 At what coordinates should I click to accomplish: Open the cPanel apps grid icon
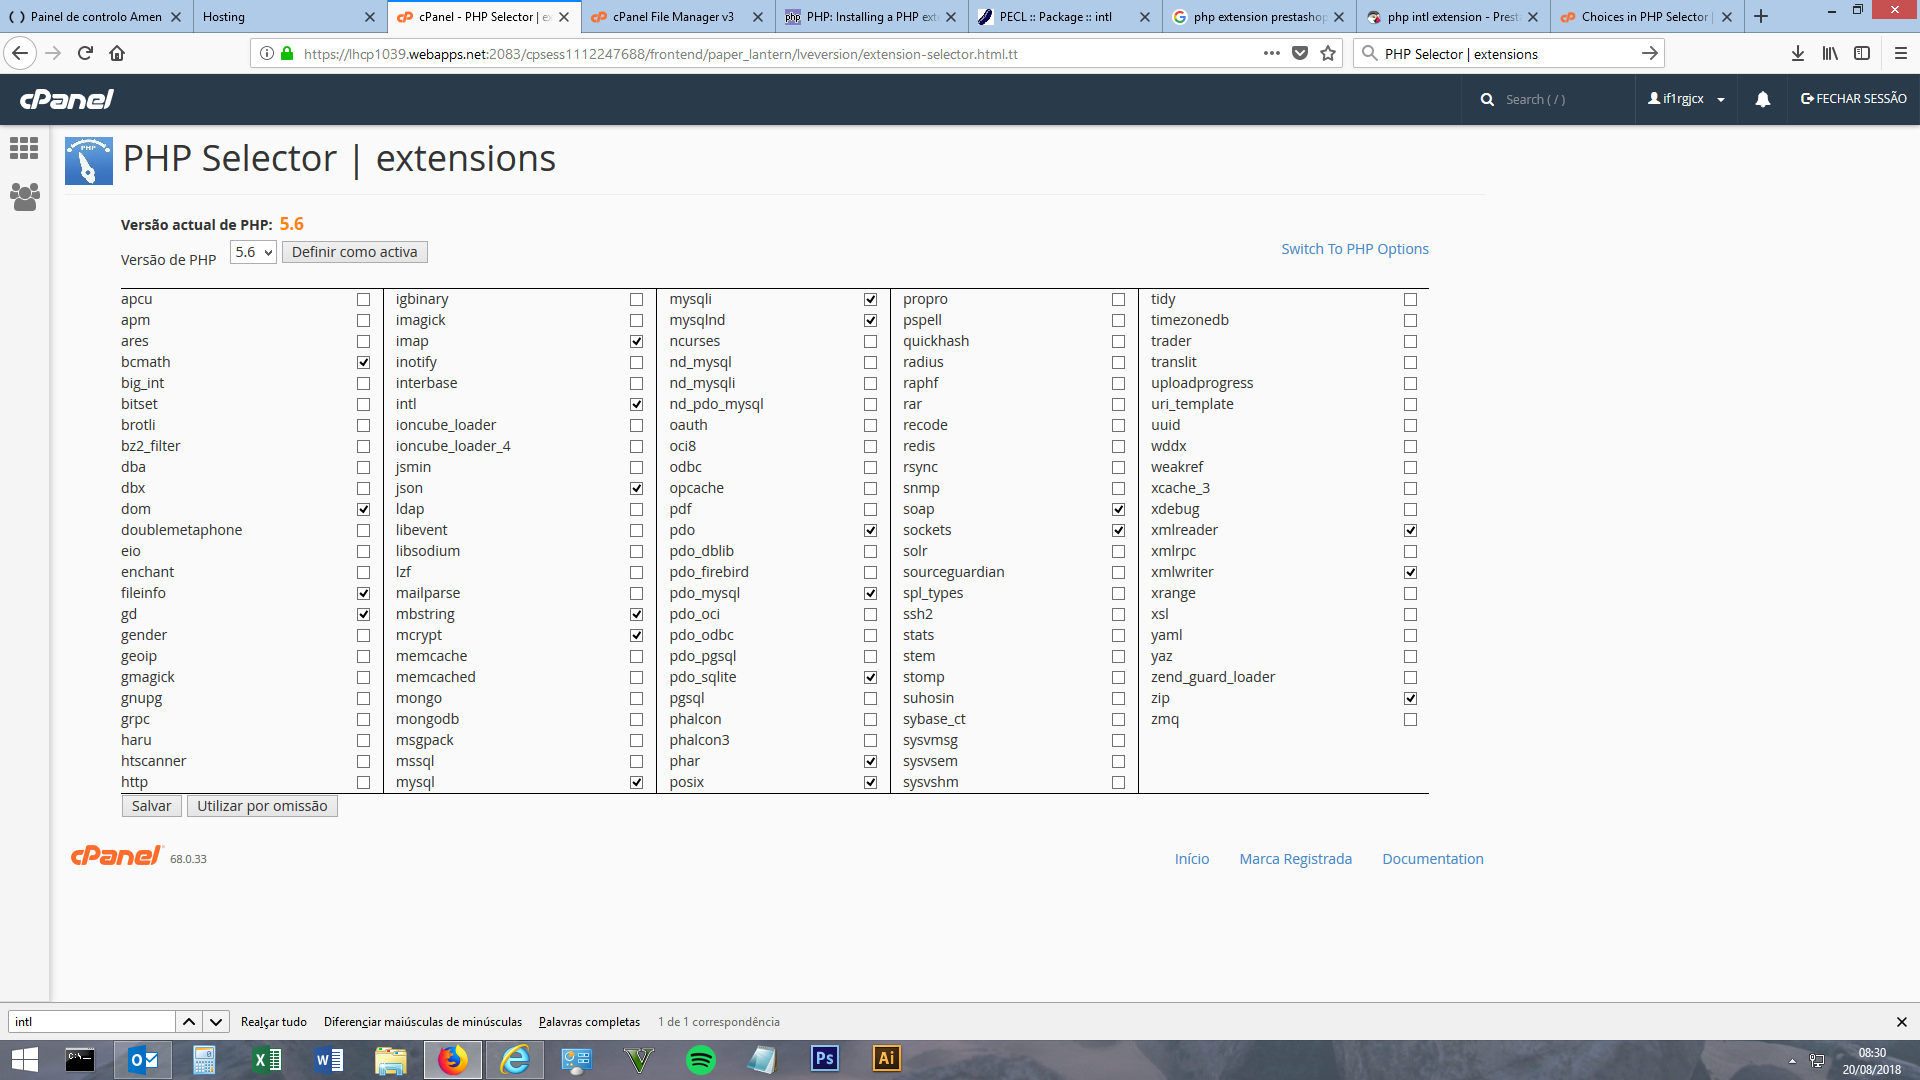coord(24,149)
